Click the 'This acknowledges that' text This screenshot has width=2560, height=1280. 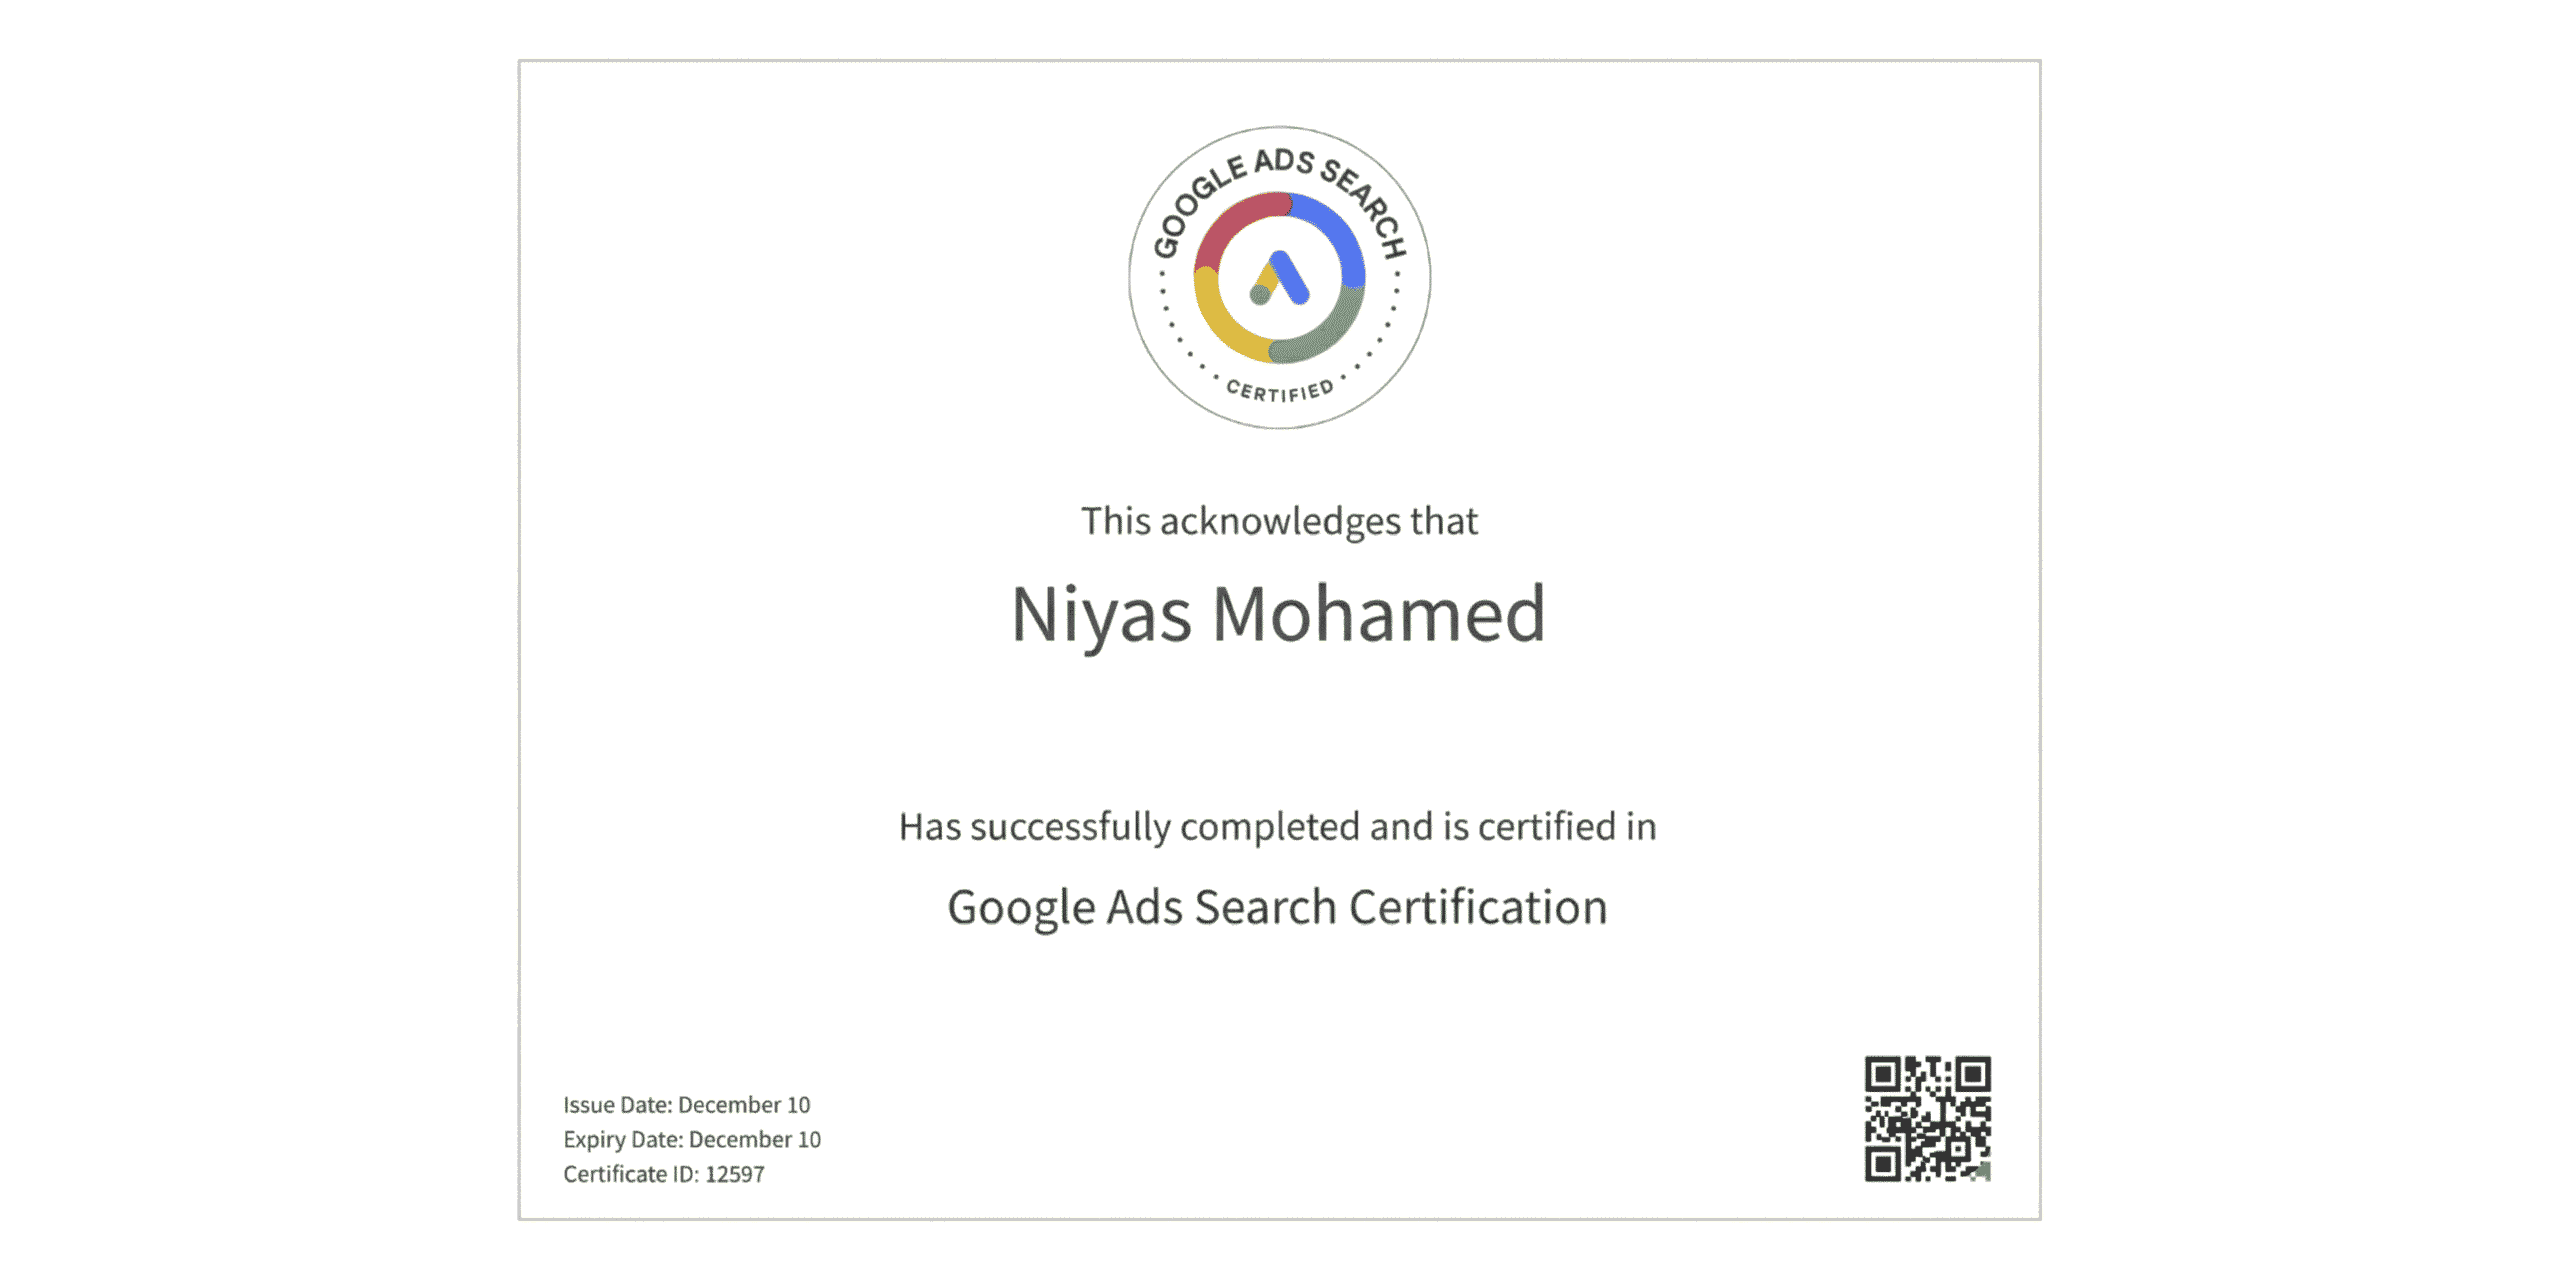click(1279, 521)
